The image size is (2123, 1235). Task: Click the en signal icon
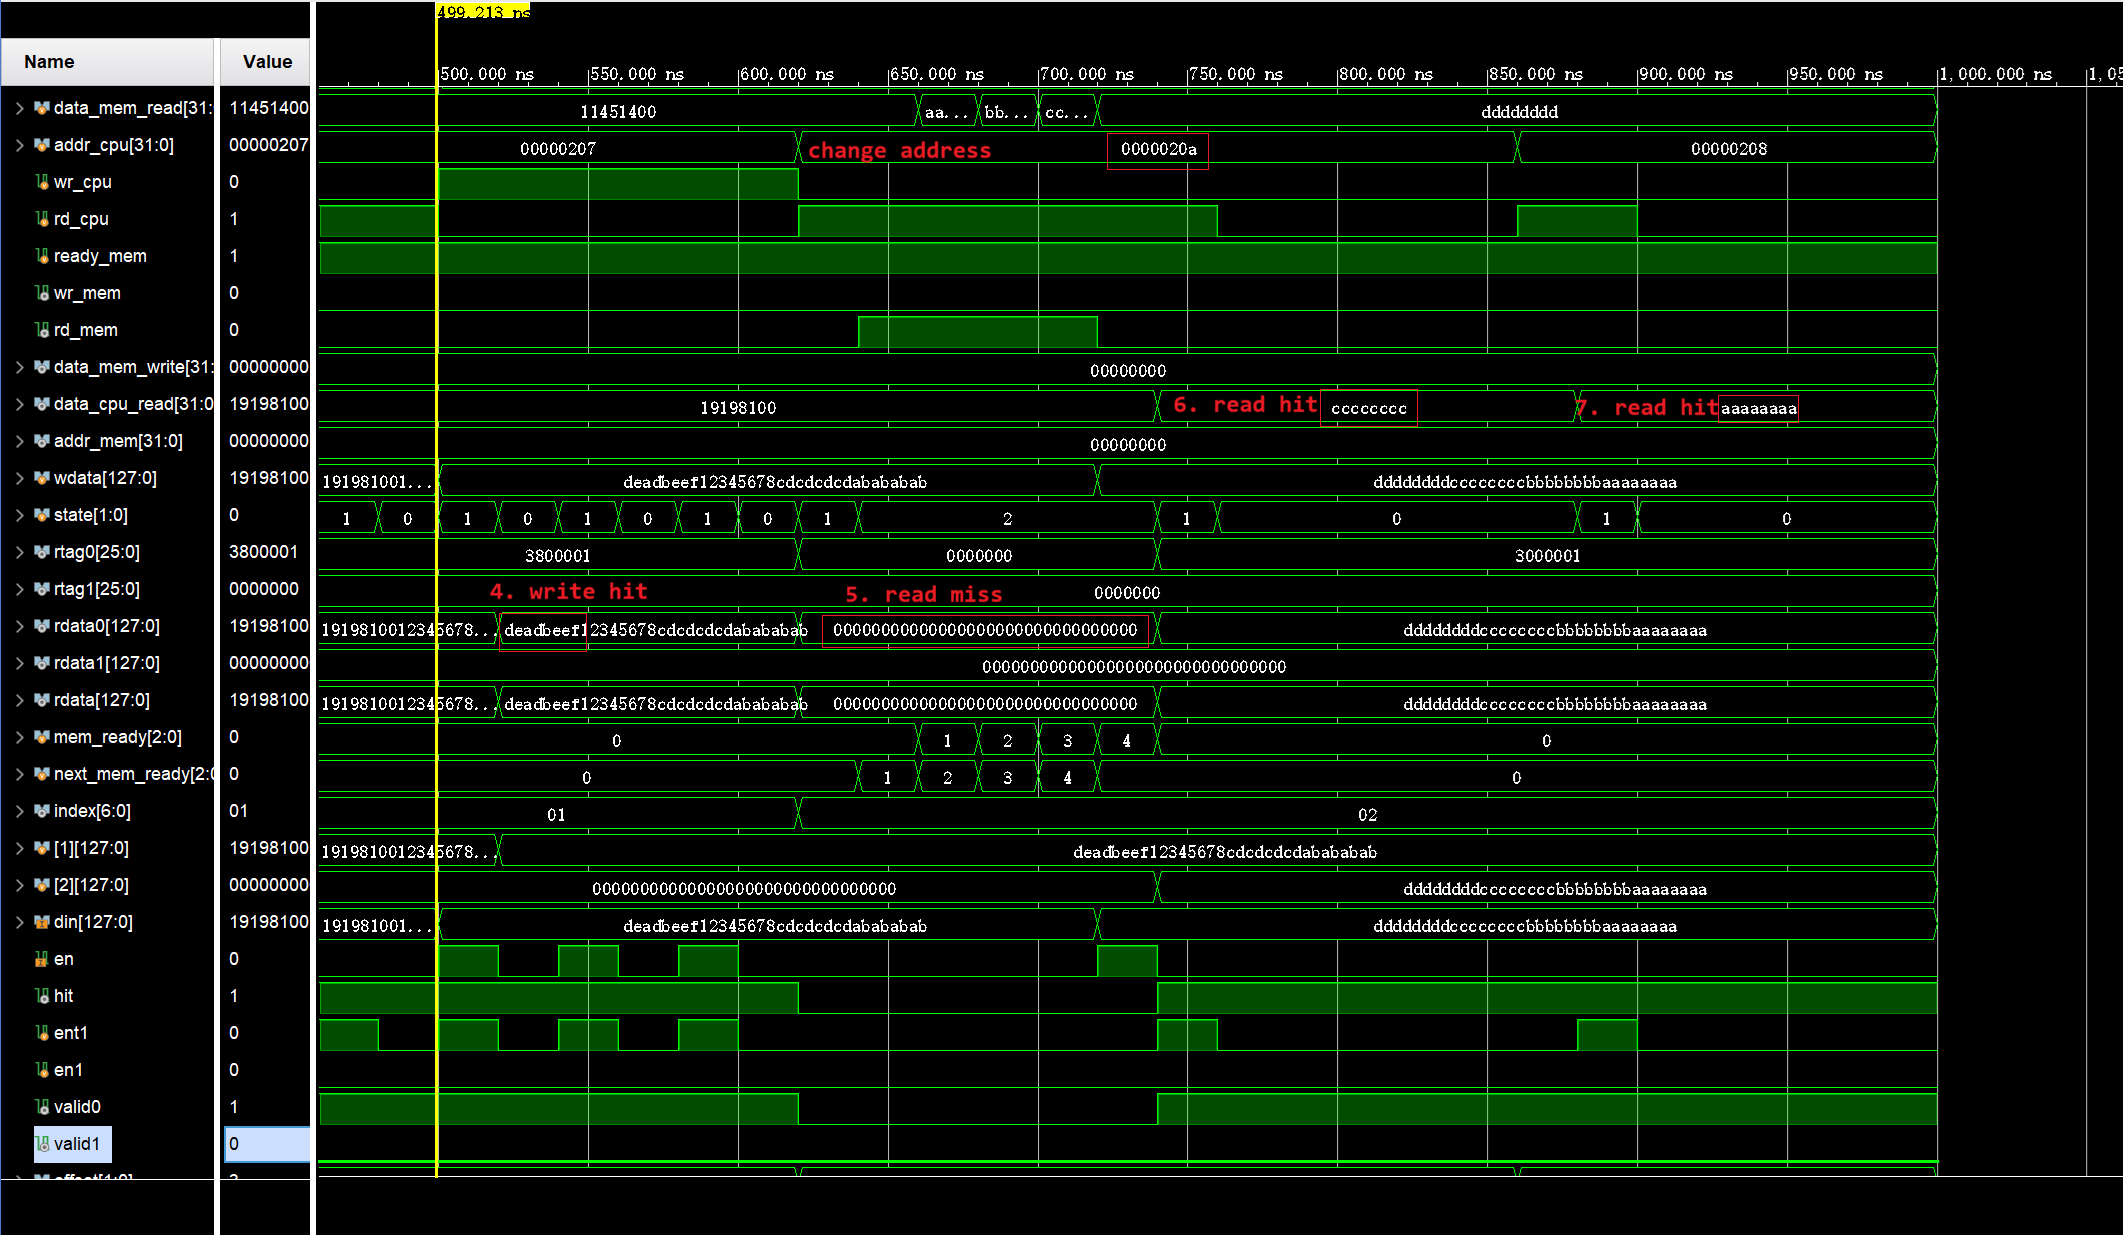42,959
